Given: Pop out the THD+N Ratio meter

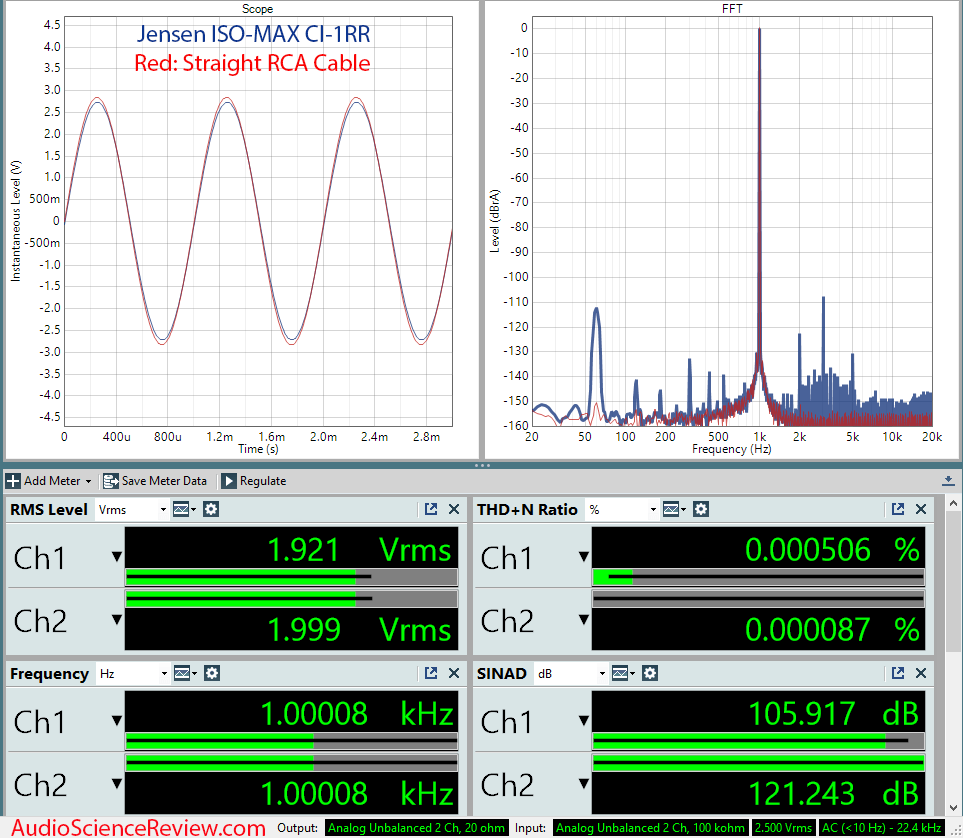Looking at the screenshot, I should point(898,509).
